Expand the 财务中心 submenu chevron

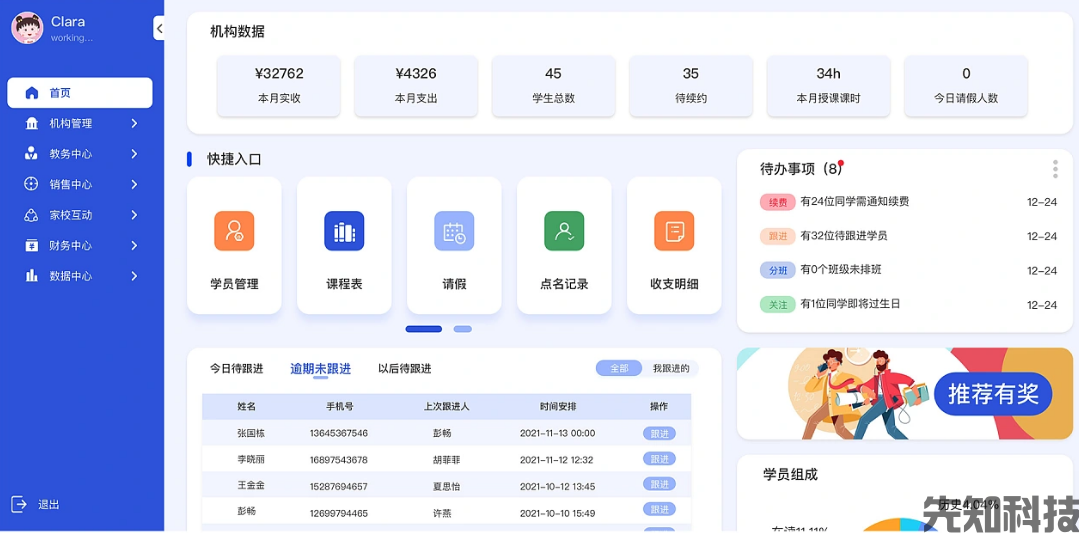point(134,246)
